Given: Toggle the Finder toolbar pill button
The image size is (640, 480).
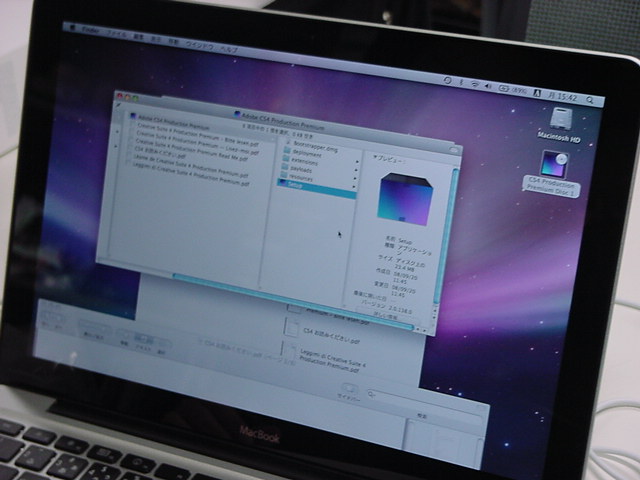Looking at the screenshot, I should [x=454, y=150].
